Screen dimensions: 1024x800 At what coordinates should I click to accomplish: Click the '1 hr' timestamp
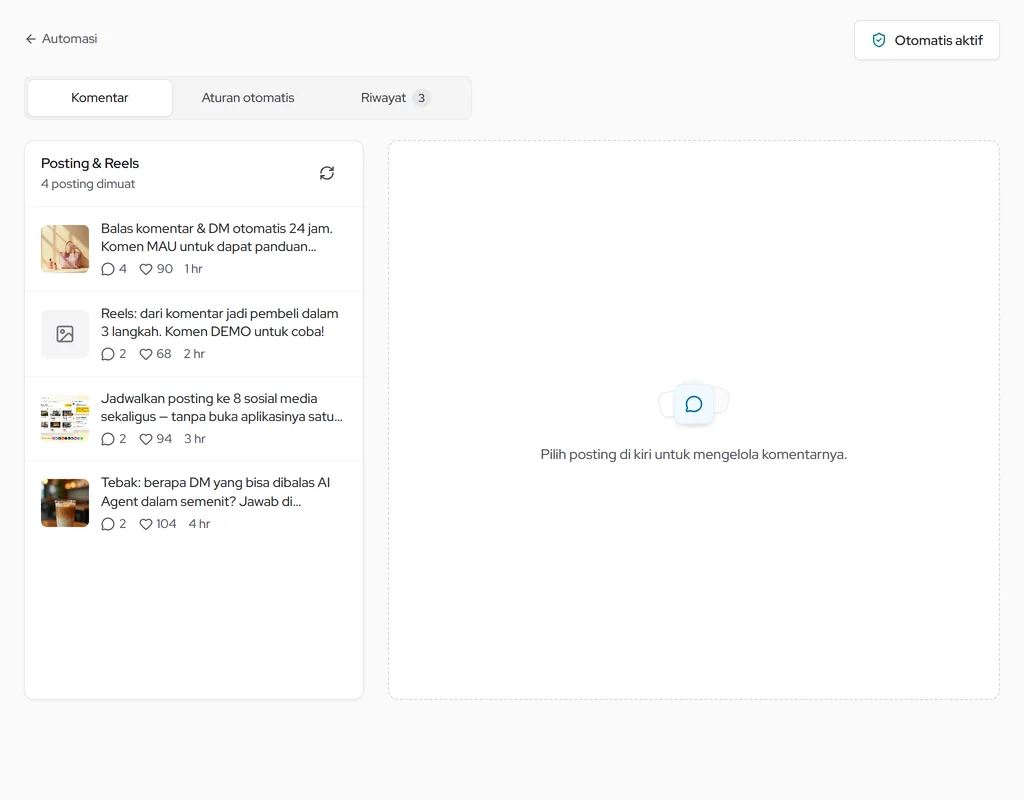193,269
